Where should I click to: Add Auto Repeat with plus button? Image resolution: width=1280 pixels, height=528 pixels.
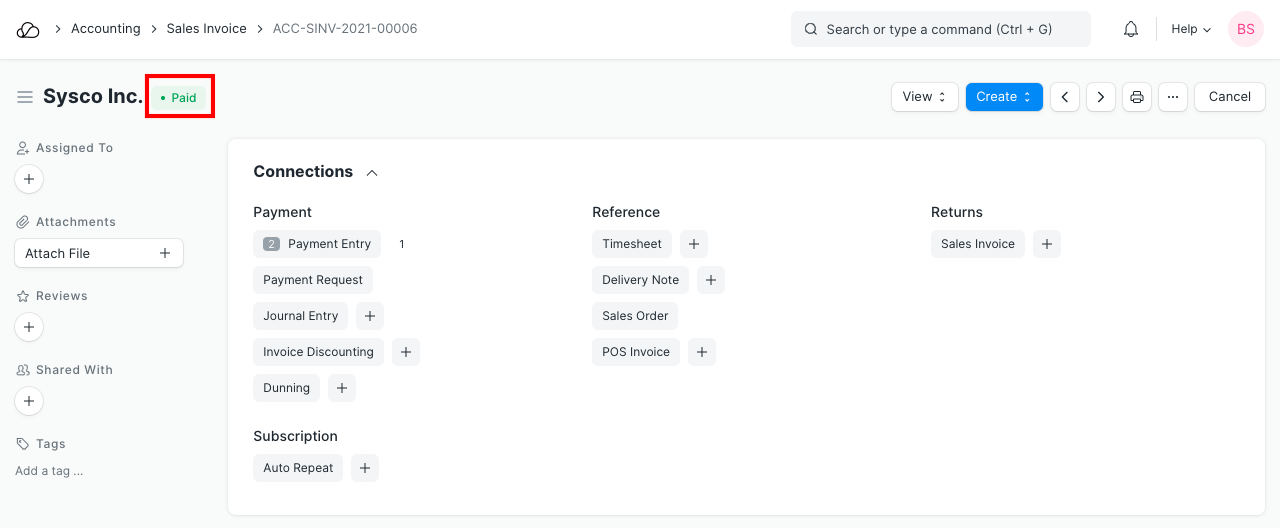(365, 468)
